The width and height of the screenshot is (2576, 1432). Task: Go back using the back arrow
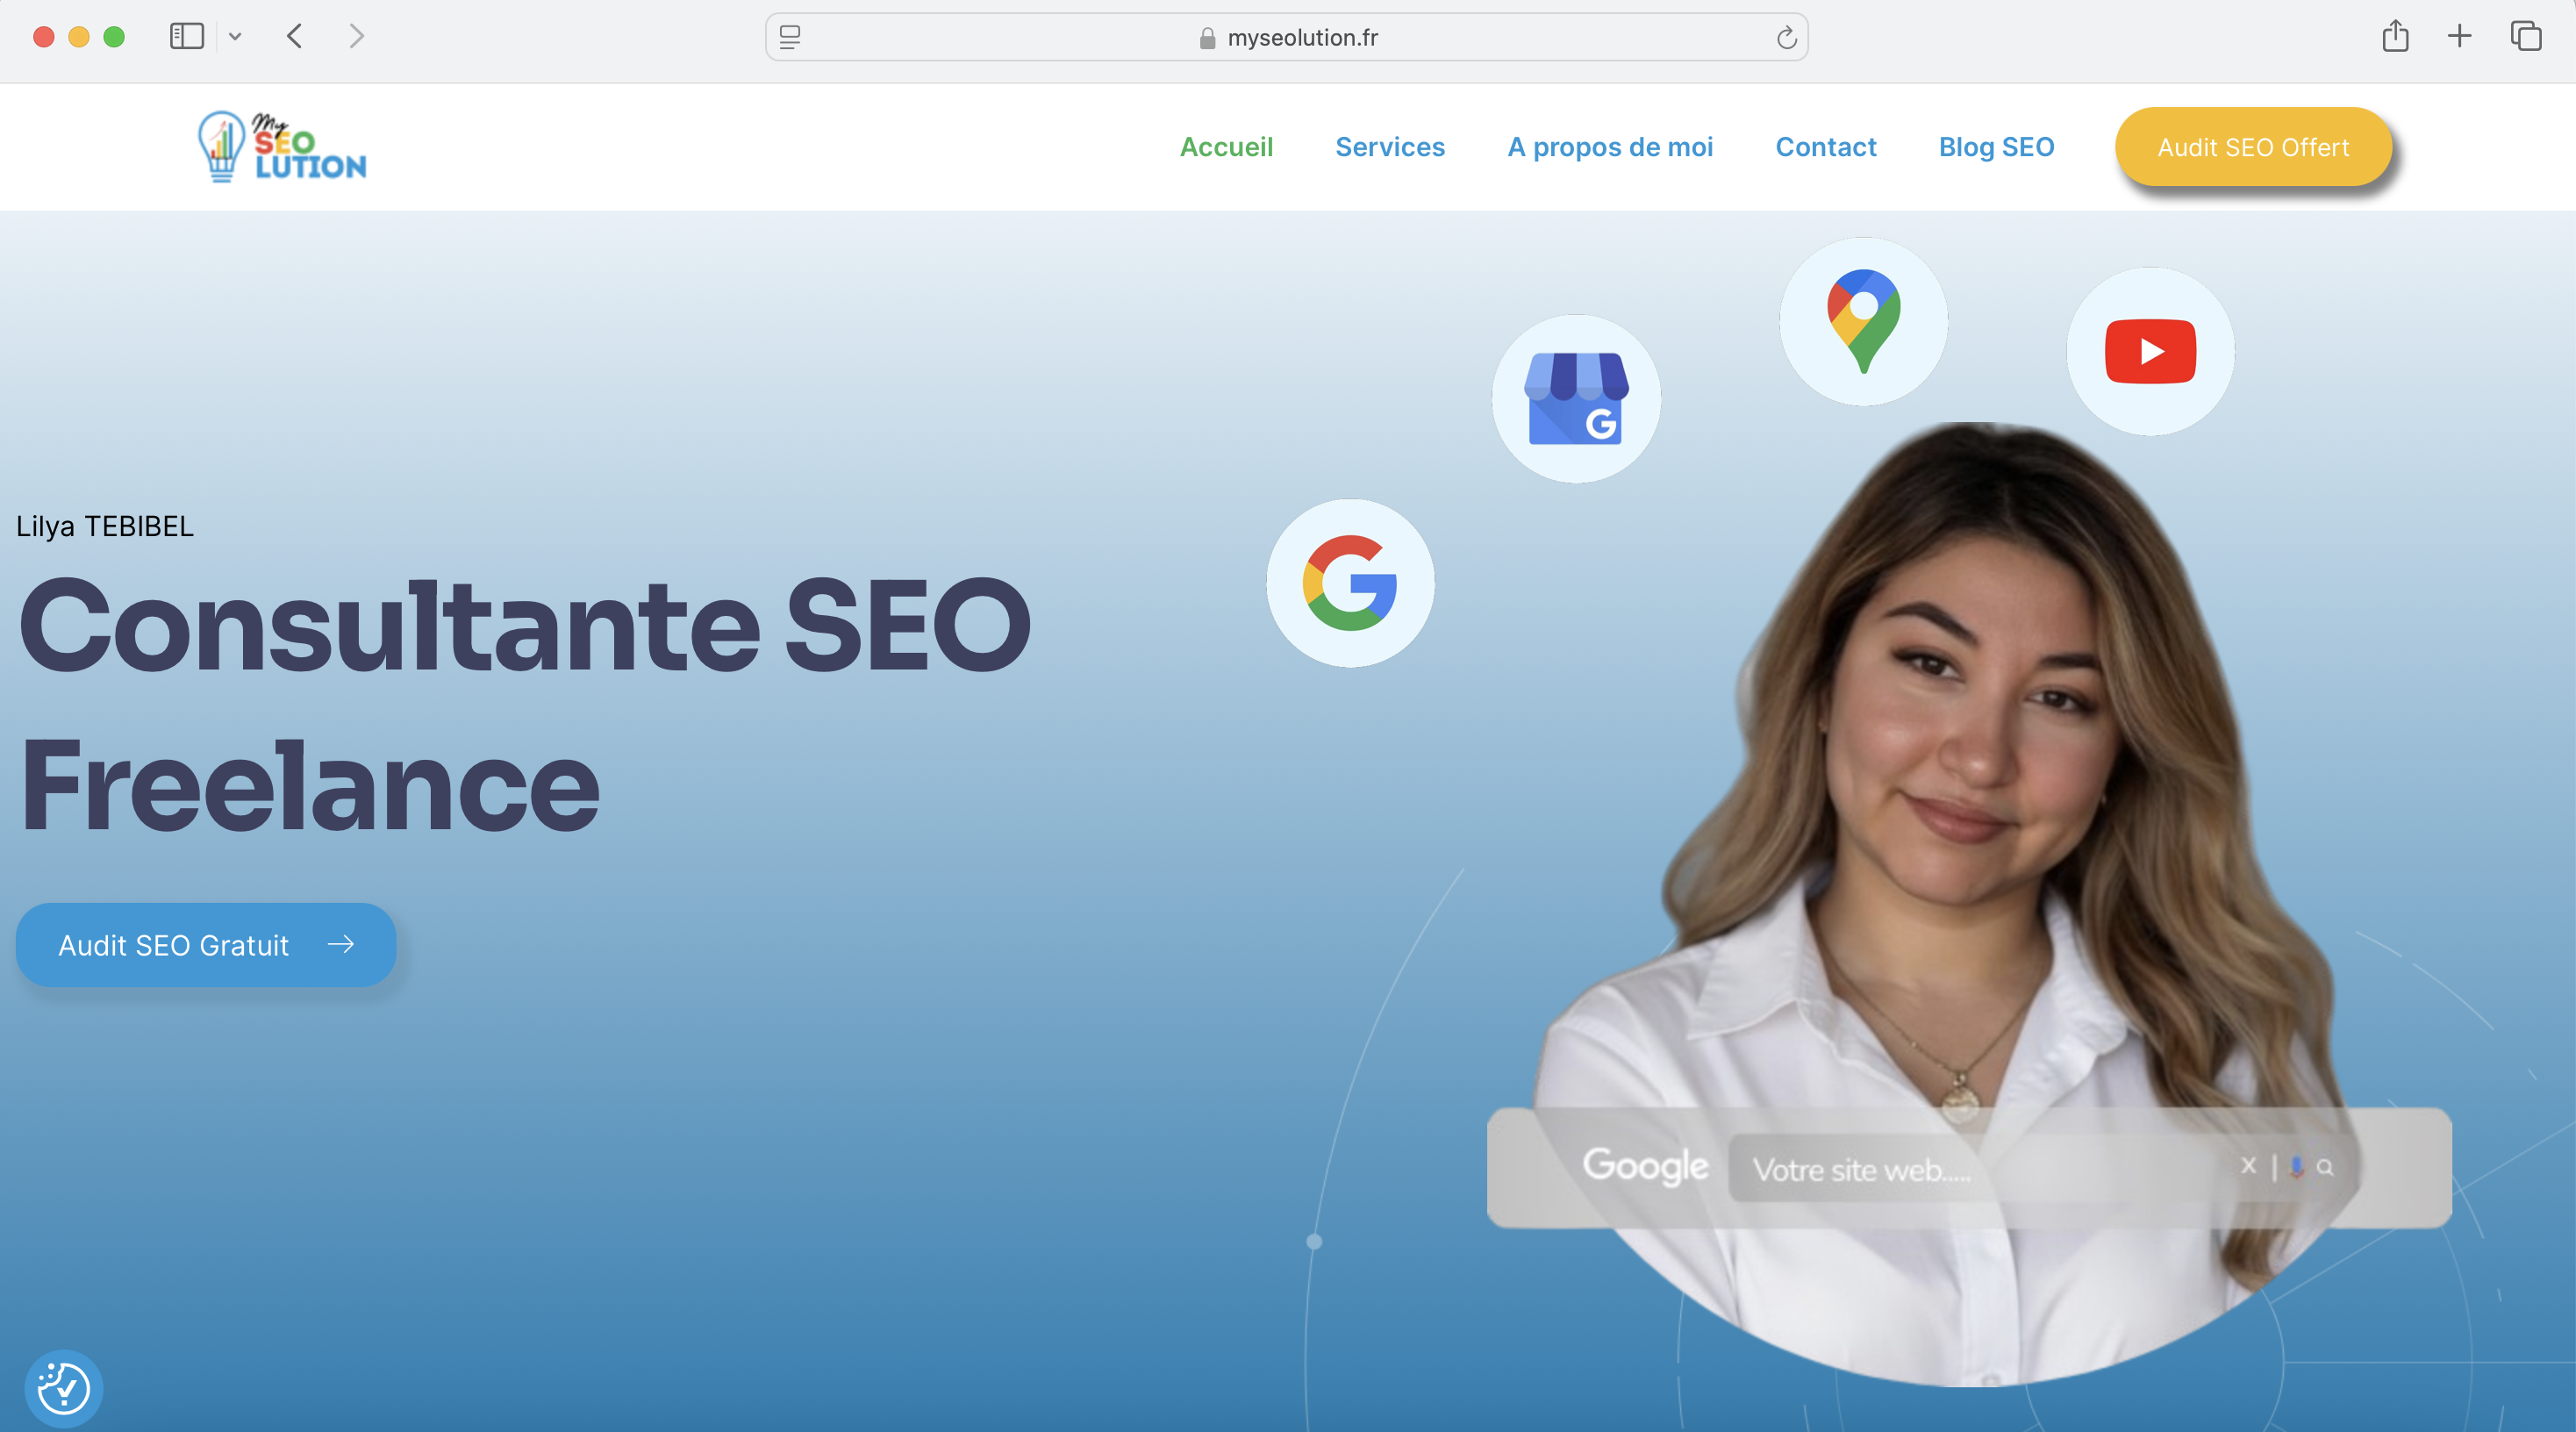click(294, 37)
